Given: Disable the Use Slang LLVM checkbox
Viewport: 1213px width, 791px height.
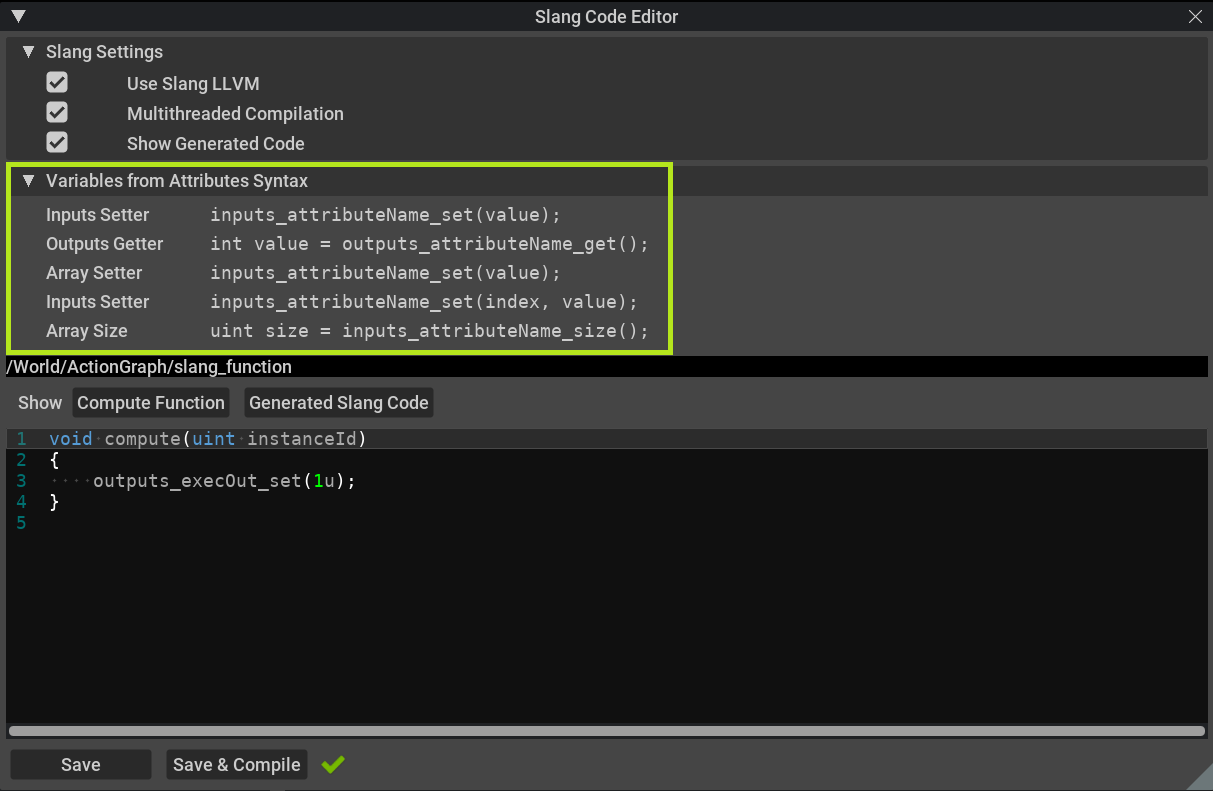Looking at the screenshot, I should coord(57,83).
